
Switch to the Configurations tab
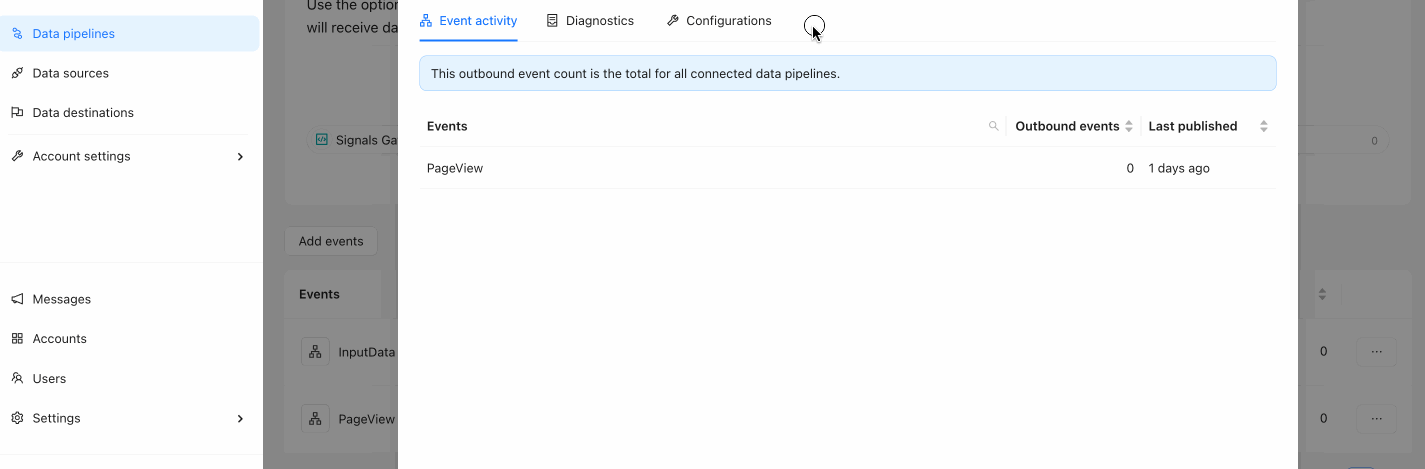click(719, 20)
